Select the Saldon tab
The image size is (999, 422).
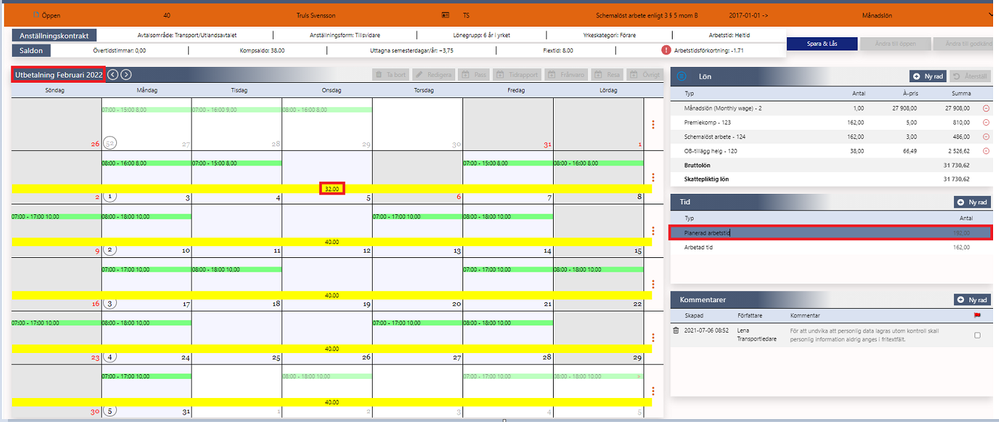32,50
